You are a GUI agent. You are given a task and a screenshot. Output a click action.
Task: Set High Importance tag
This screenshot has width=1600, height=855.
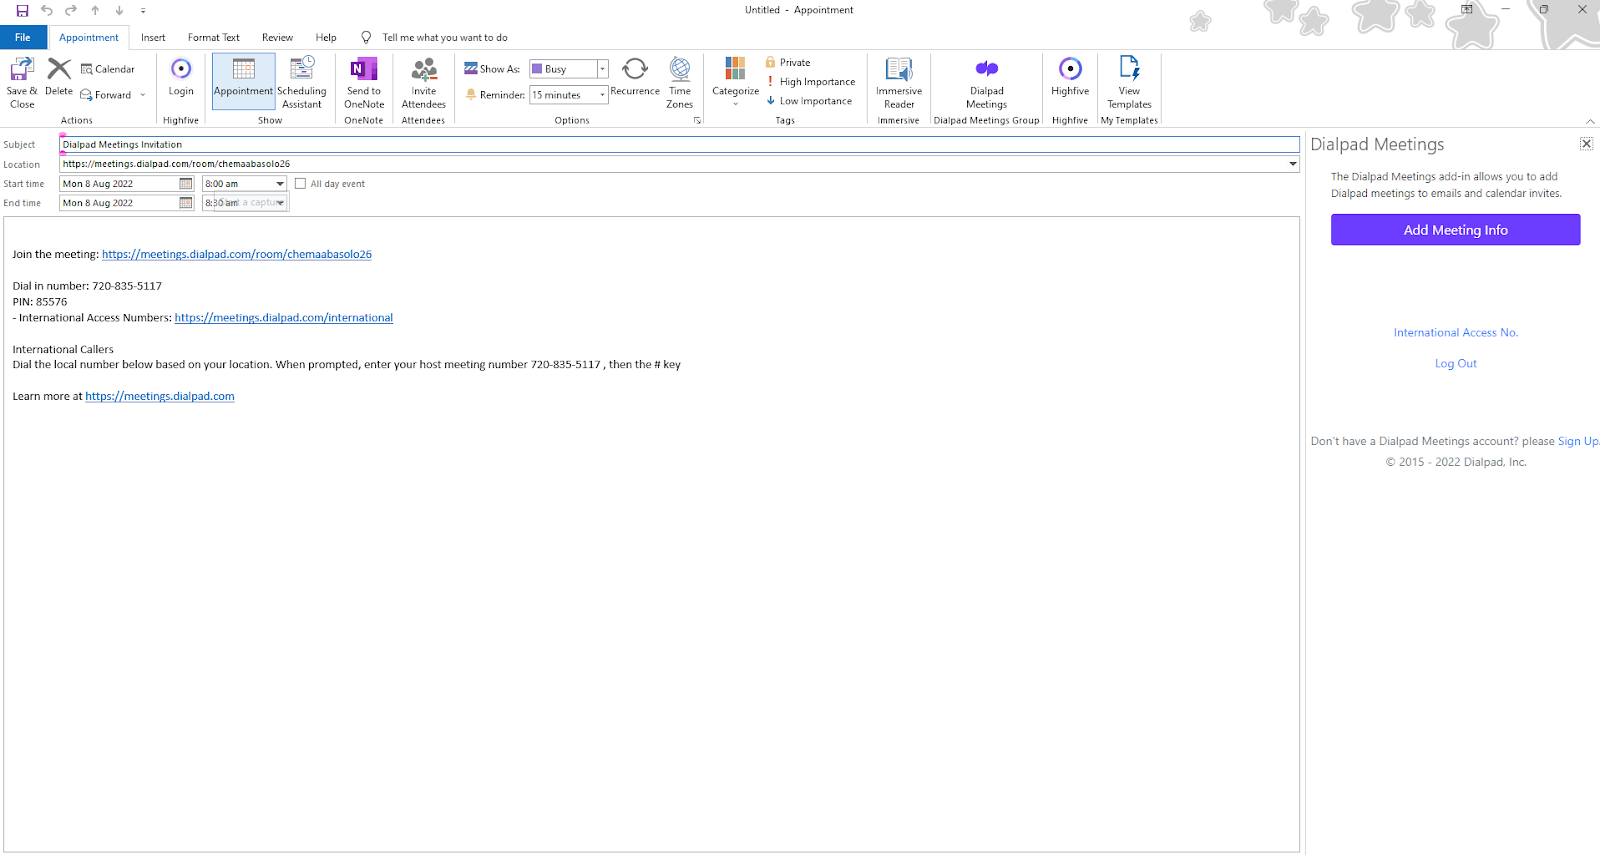pyautogui.click(x=811, y=82)
